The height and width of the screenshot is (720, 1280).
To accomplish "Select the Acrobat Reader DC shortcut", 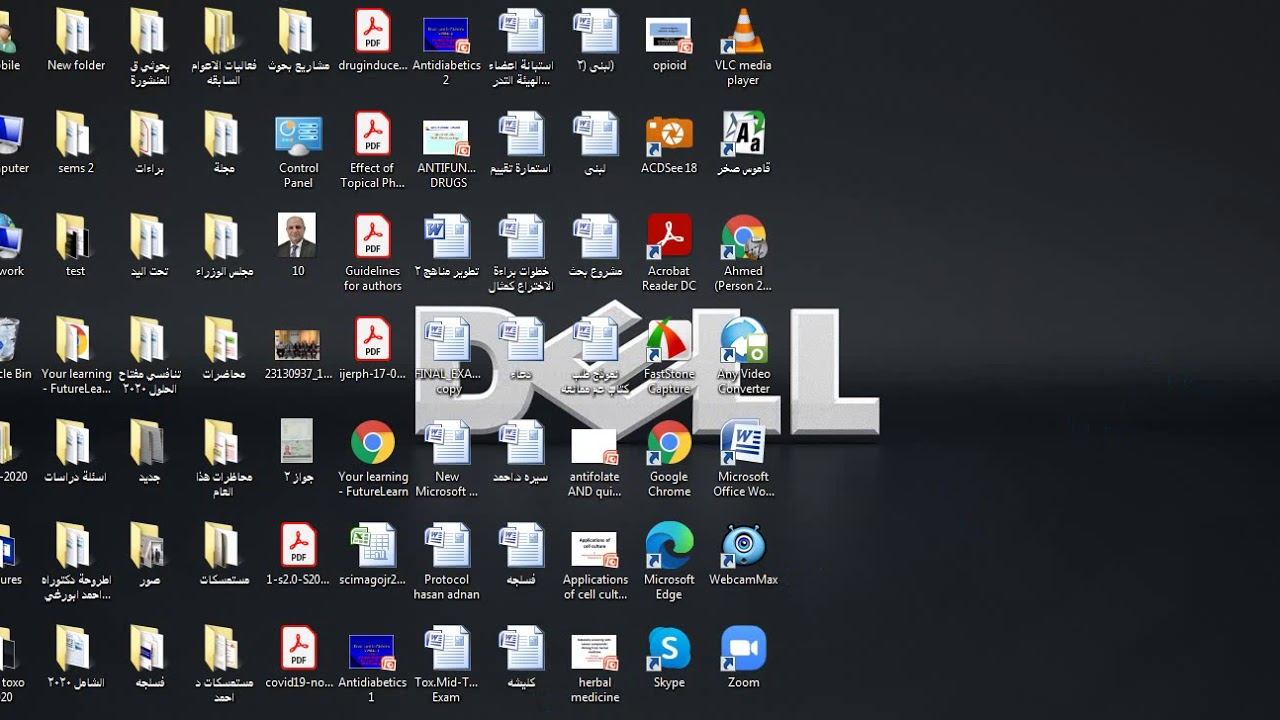I will [x=669, y=253].
